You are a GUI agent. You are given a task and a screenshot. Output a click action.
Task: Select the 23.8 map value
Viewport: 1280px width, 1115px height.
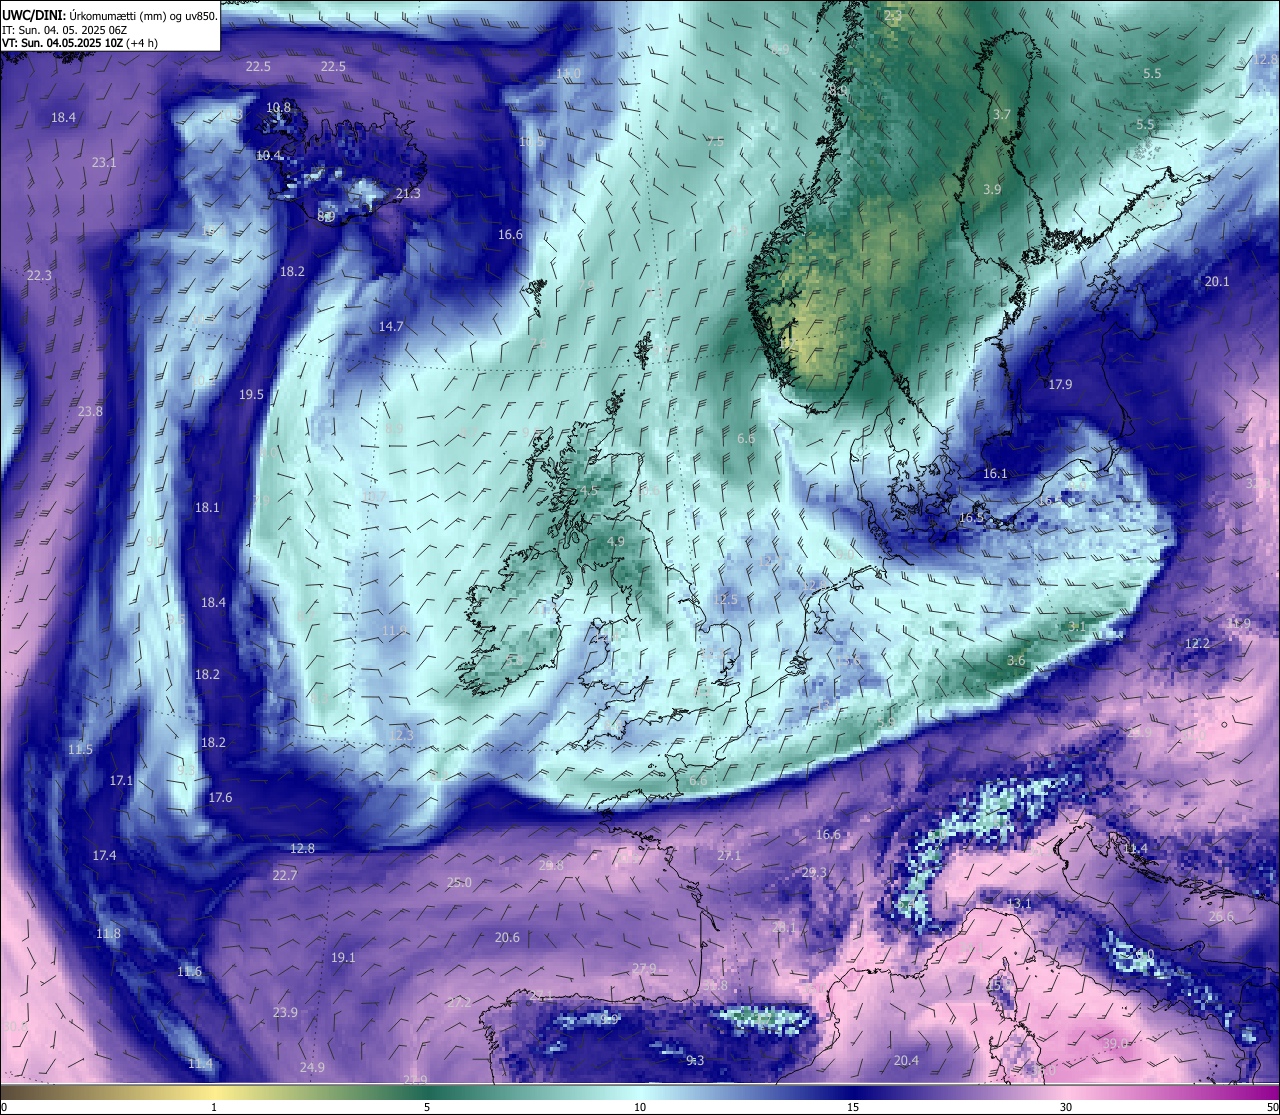click(x=90, y=411)
